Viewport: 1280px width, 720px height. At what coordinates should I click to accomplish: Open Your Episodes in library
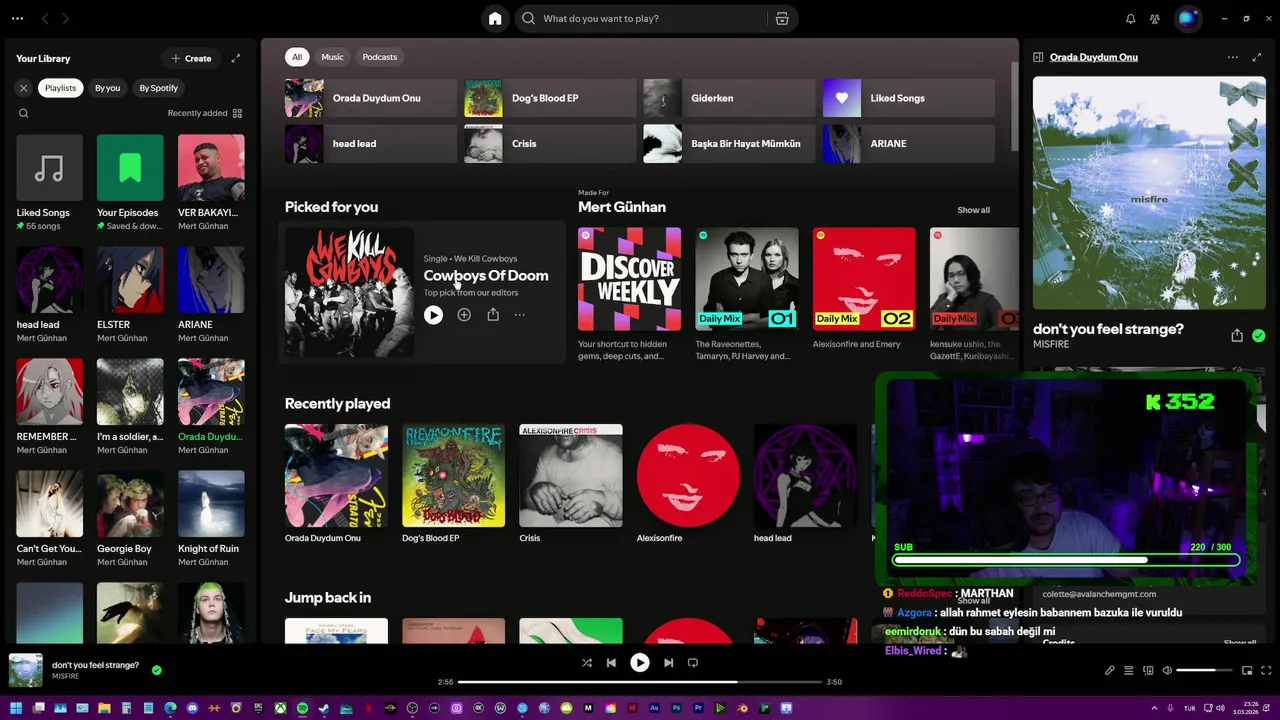(x=130, y=183)
